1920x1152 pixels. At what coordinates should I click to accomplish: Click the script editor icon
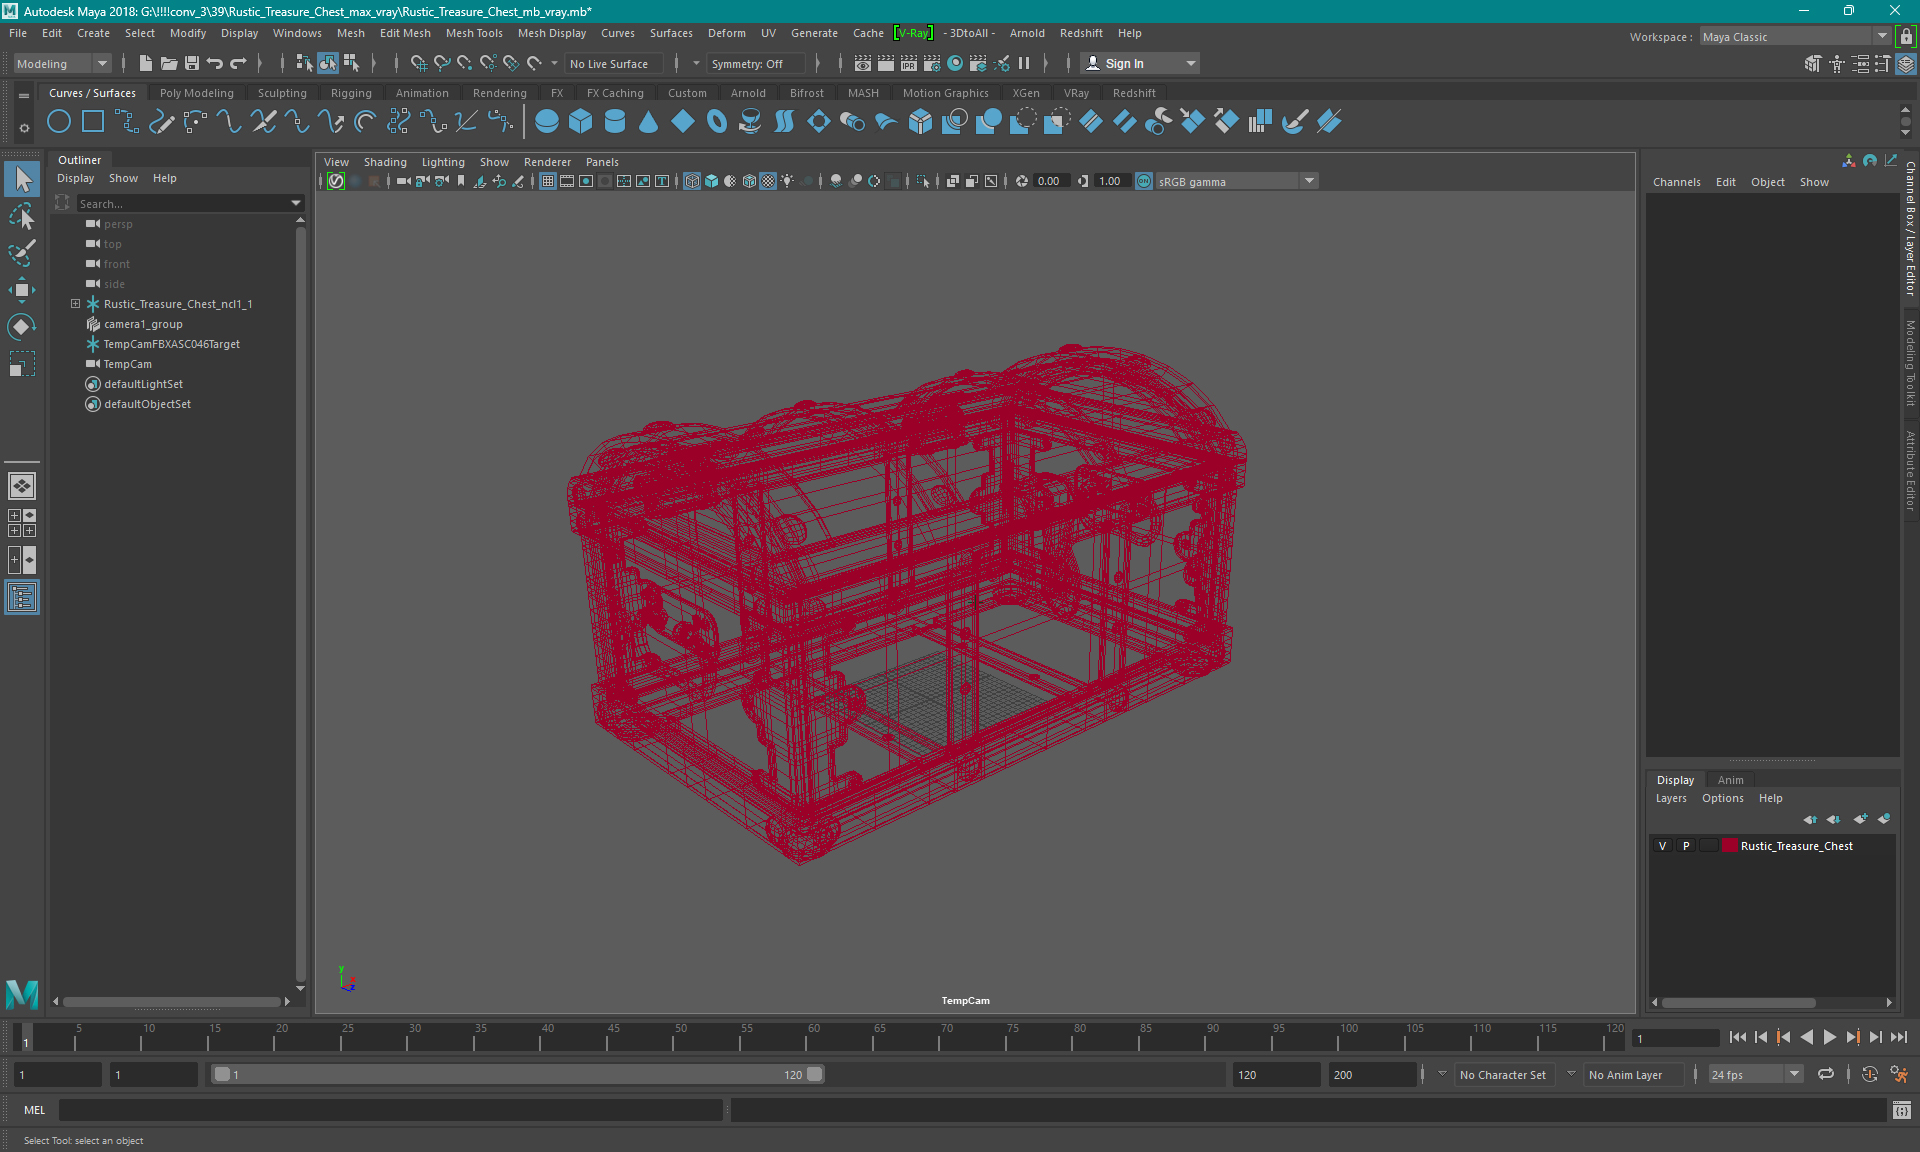(1902, 1110)
